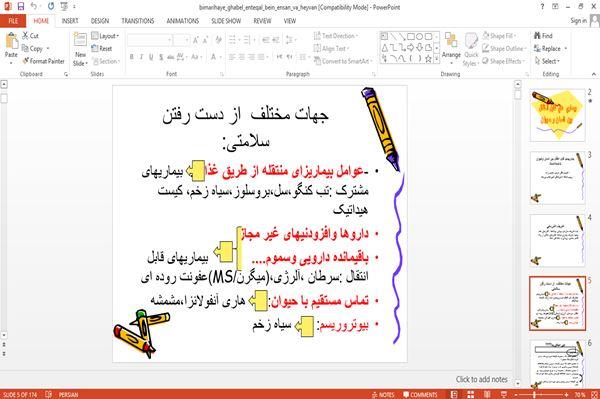Viewport: 600px width, 399px height.
Task: Click the Cut command
Action: [x=30, y=36]
